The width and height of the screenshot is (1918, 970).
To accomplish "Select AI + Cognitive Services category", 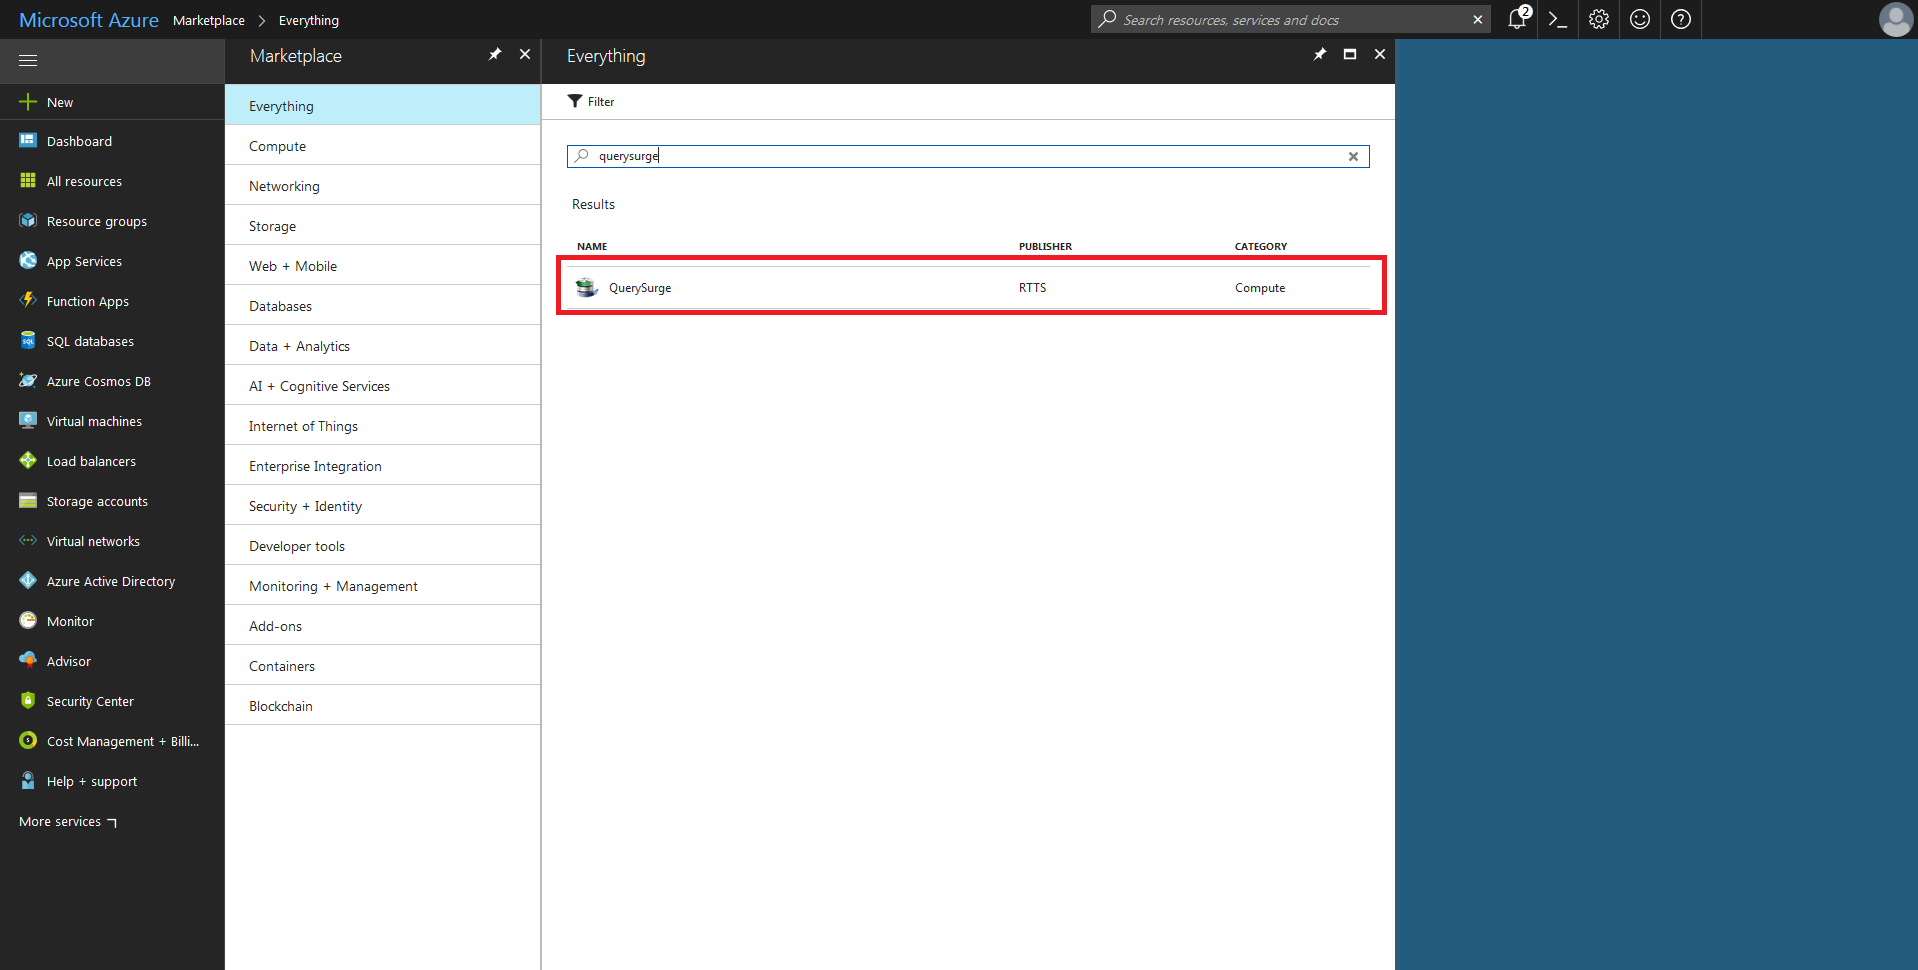I will 383,385.
